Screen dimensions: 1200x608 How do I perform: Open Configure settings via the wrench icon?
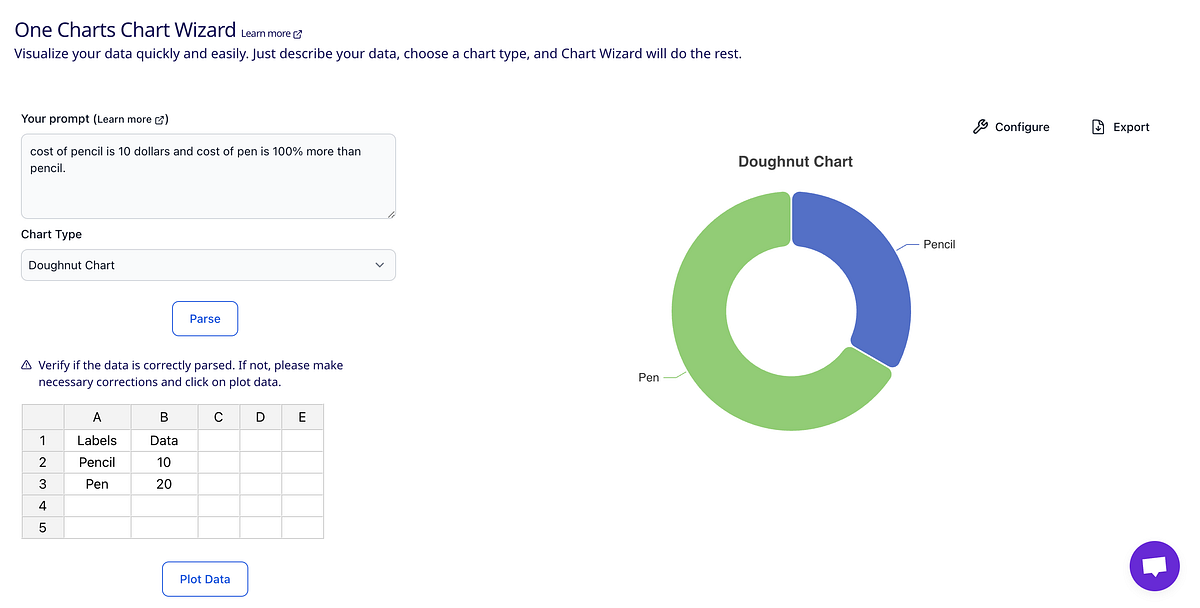click(x=982, y=127)
